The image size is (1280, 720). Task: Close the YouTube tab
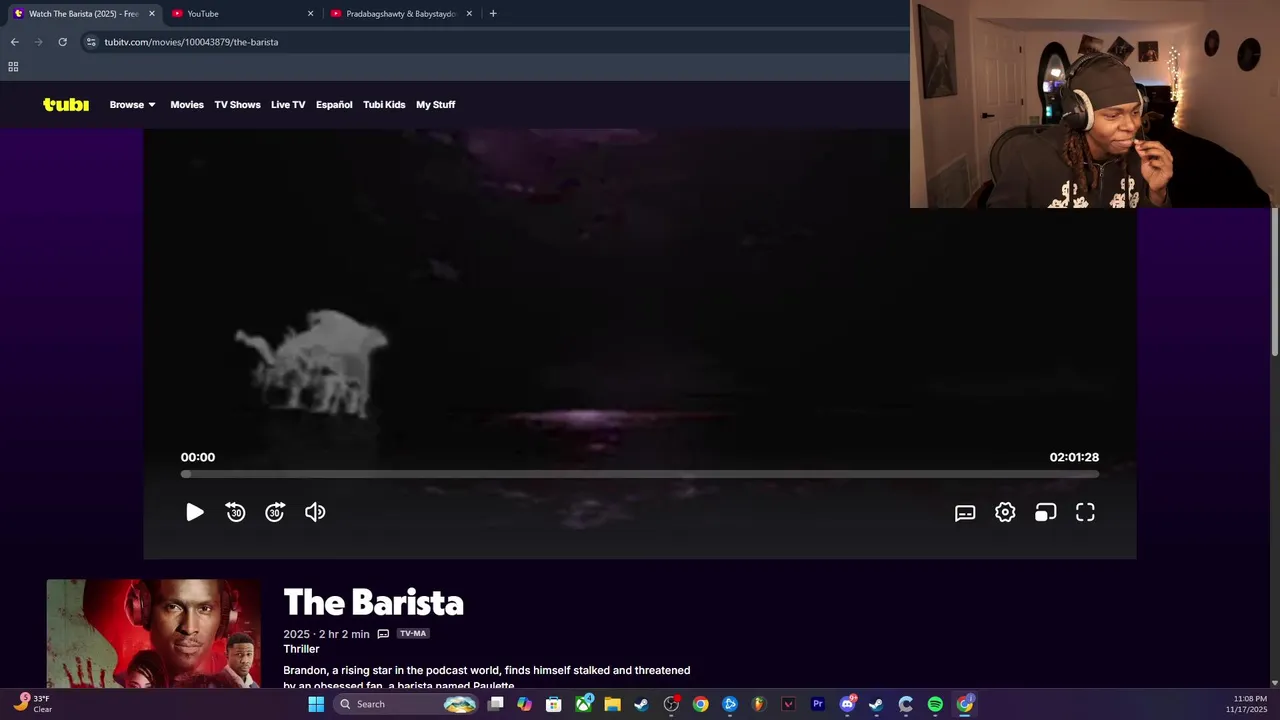click(310, 14)
